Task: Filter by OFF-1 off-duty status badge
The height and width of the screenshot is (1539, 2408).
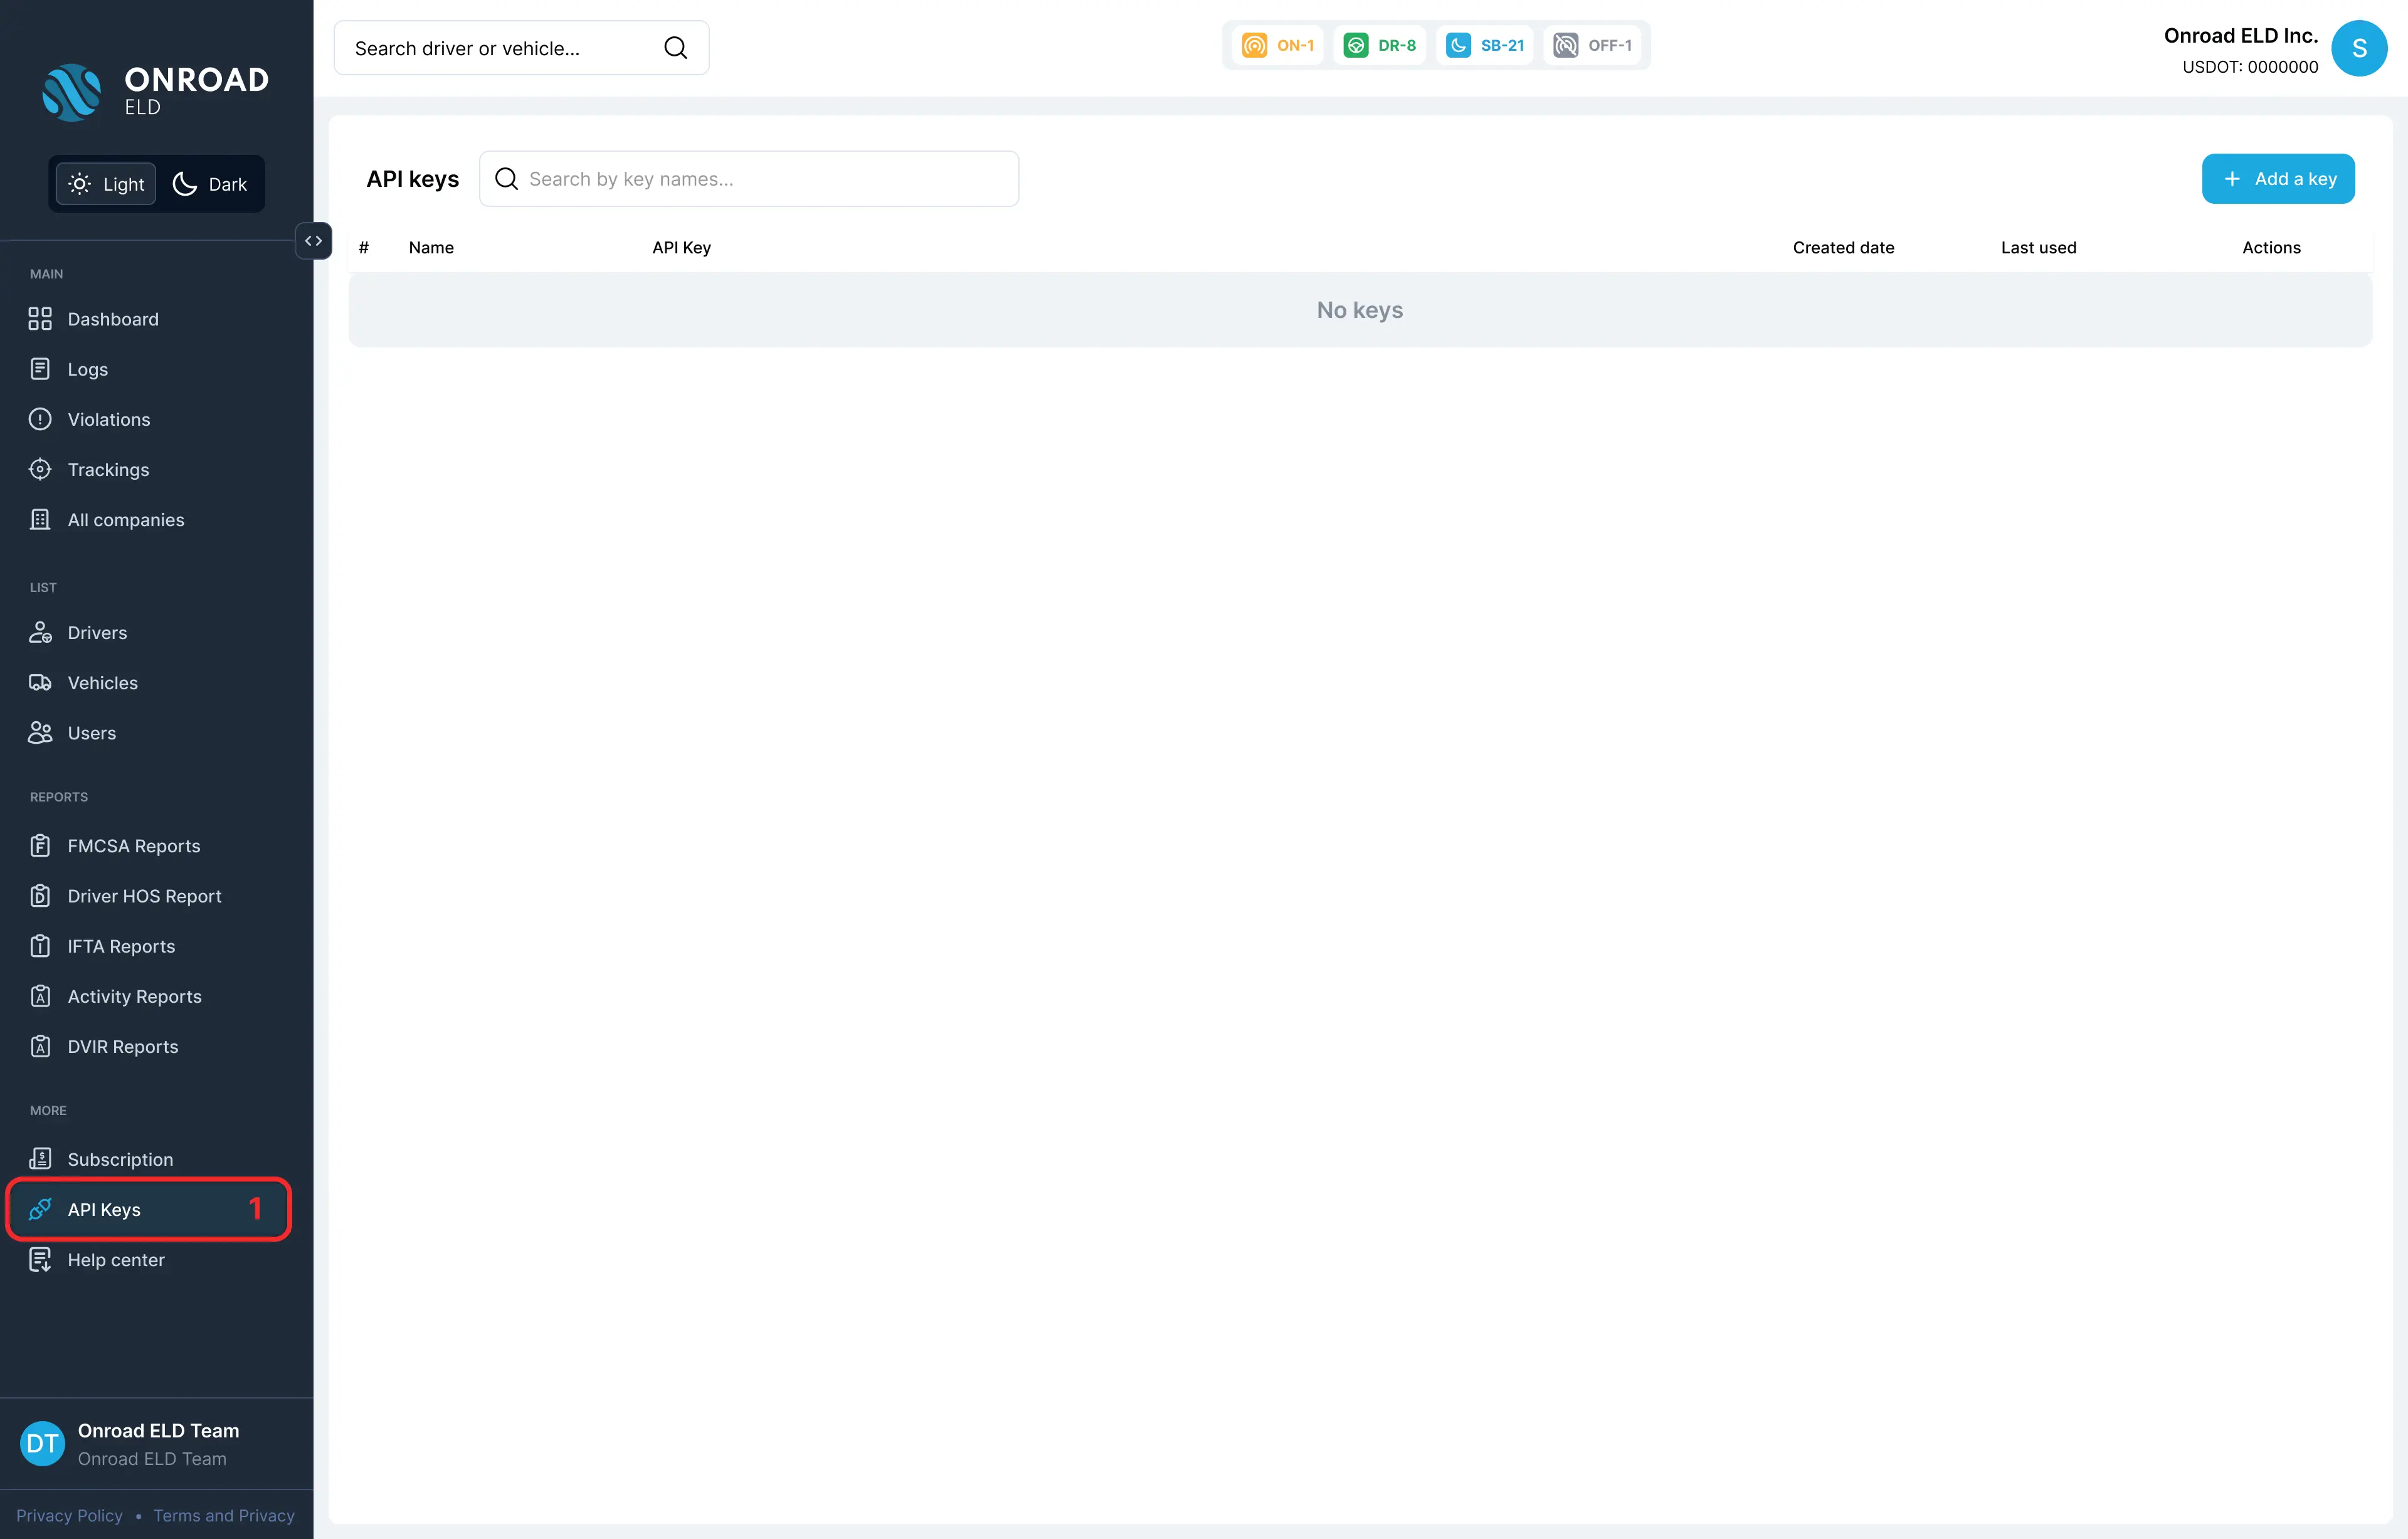Action: 1592,45
